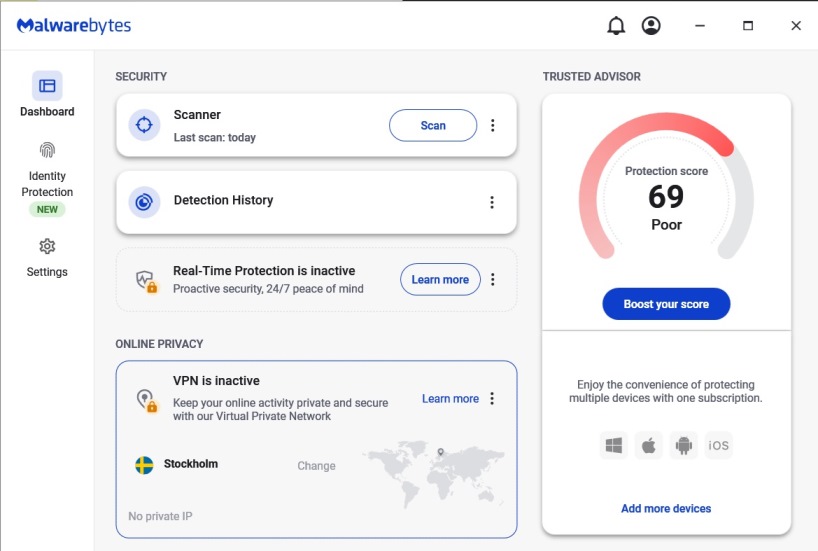Image resolution: width=818 pixels, height=551 pixels.
Task: Click the Scanner crosshair icon
Action: [144, 125]
